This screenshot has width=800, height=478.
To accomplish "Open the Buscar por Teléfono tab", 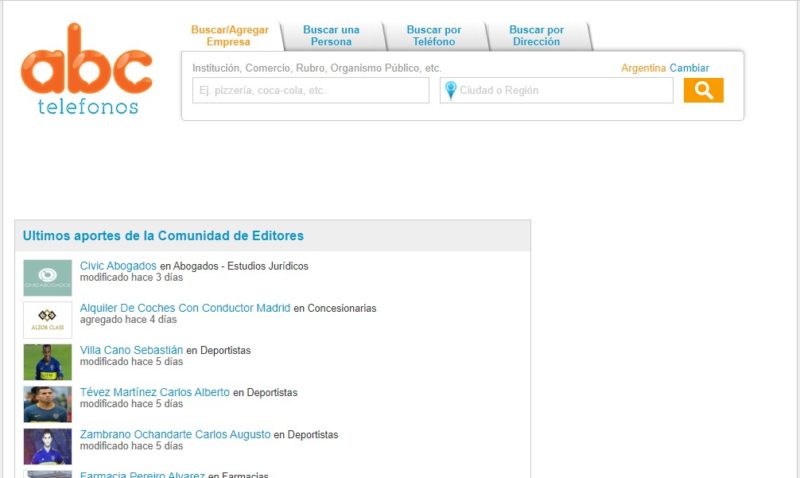I will point(434,36).
